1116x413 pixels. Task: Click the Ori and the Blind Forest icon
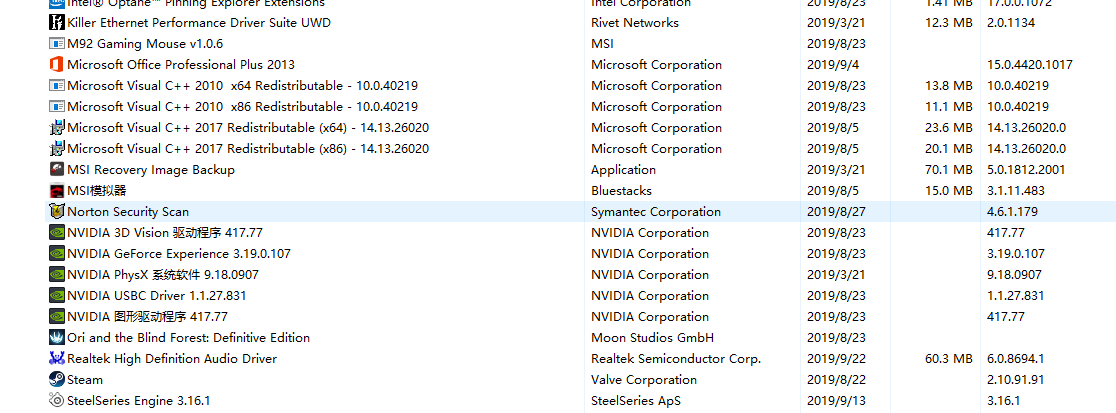[57, 338]
